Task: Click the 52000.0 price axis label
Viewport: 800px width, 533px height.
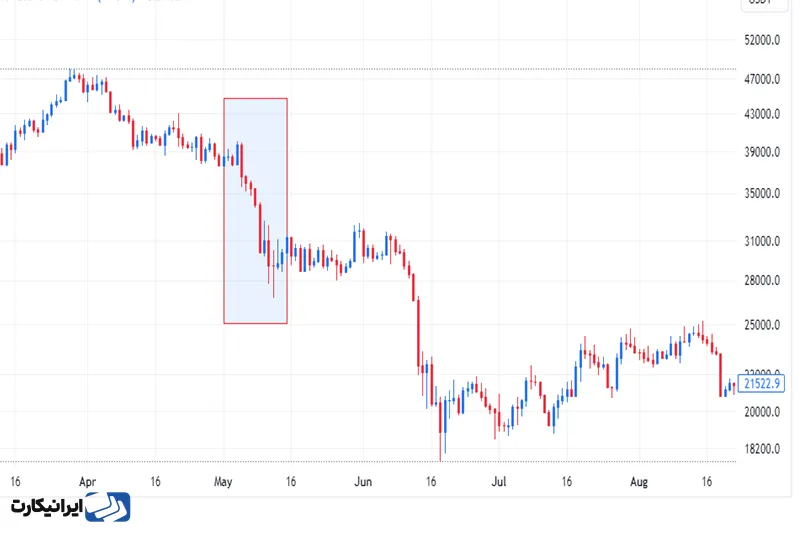Action: [764, 41]
